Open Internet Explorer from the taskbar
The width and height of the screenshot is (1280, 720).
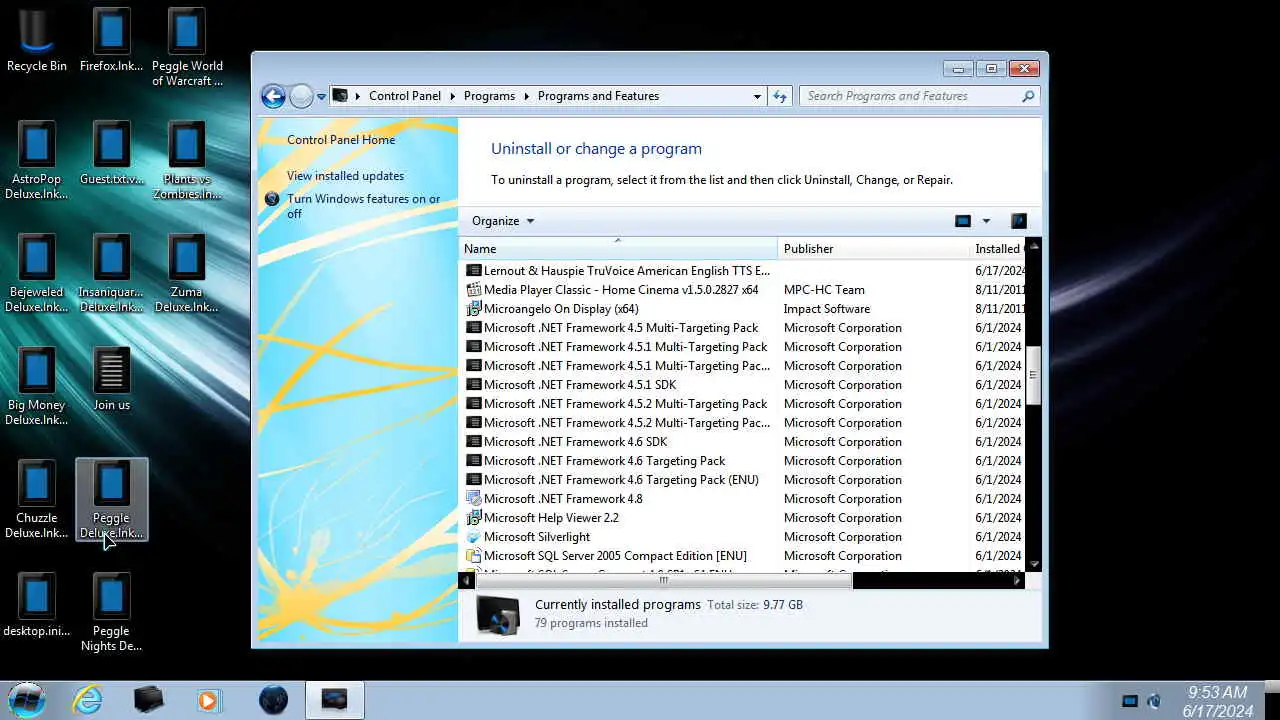(x=88, y=699)
